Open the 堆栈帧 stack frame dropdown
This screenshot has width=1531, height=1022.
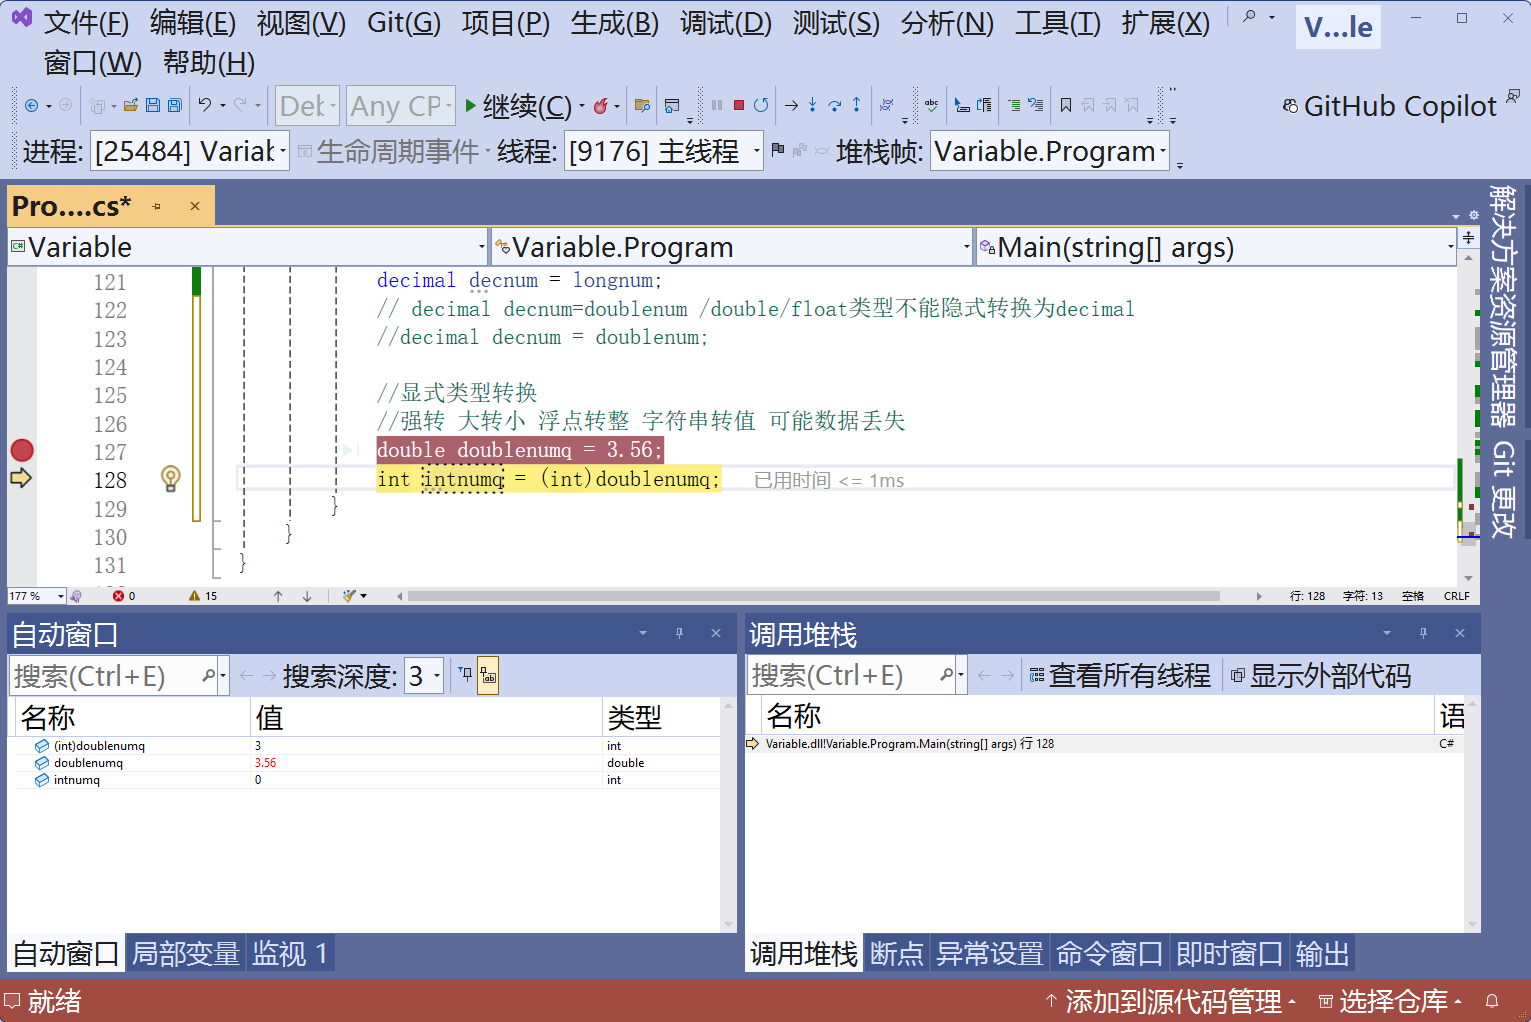pyautogui.click(x=1050, y=151)
